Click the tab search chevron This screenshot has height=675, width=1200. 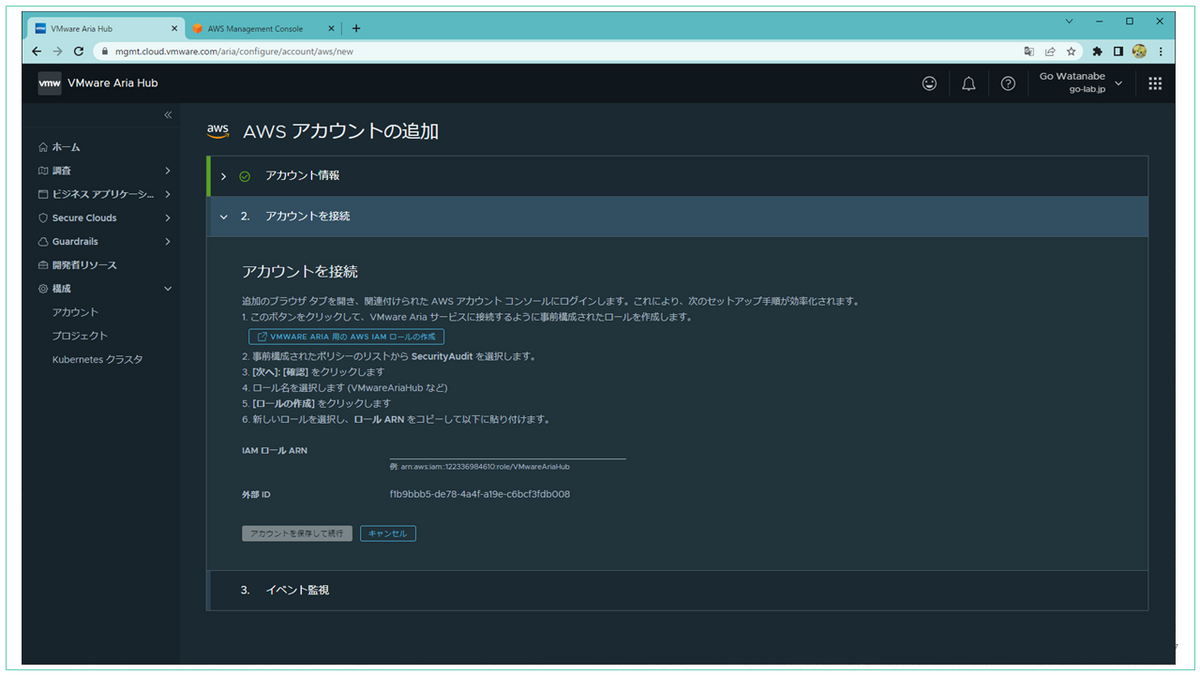pyautogui.click(x=1069, y=21)
